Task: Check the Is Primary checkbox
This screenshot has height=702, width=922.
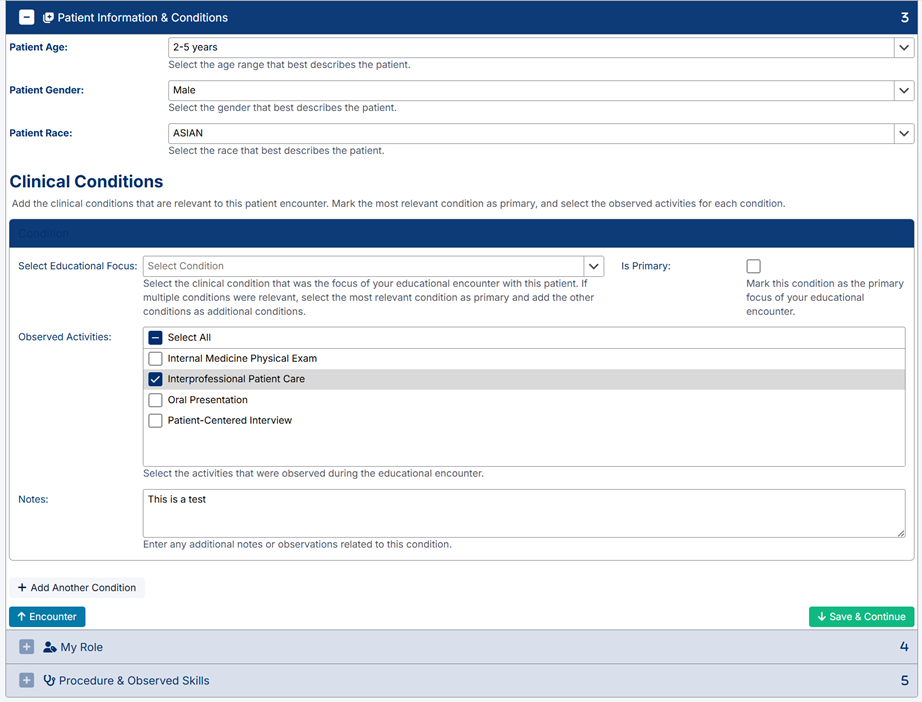Action: pos(753,266)
